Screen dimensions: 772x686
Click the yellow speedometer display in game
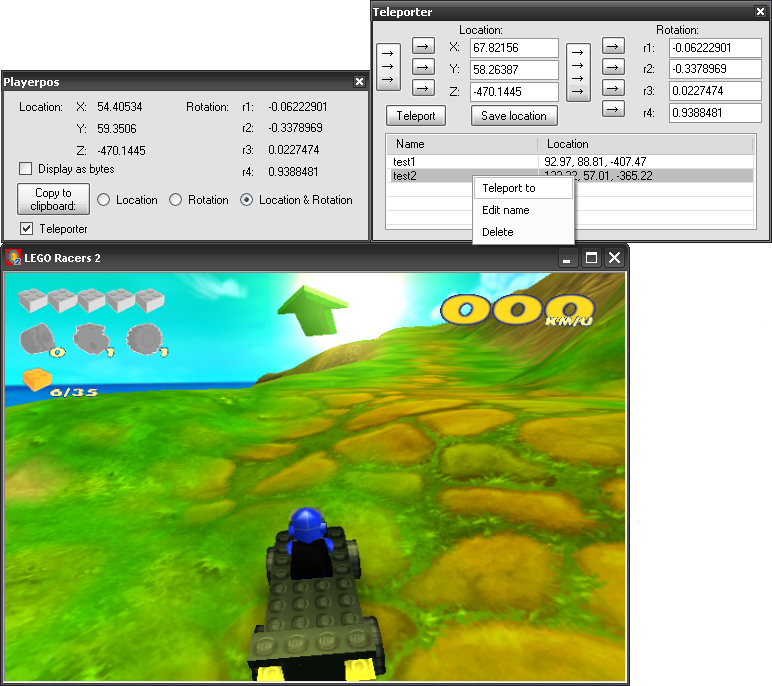point(517,310)
